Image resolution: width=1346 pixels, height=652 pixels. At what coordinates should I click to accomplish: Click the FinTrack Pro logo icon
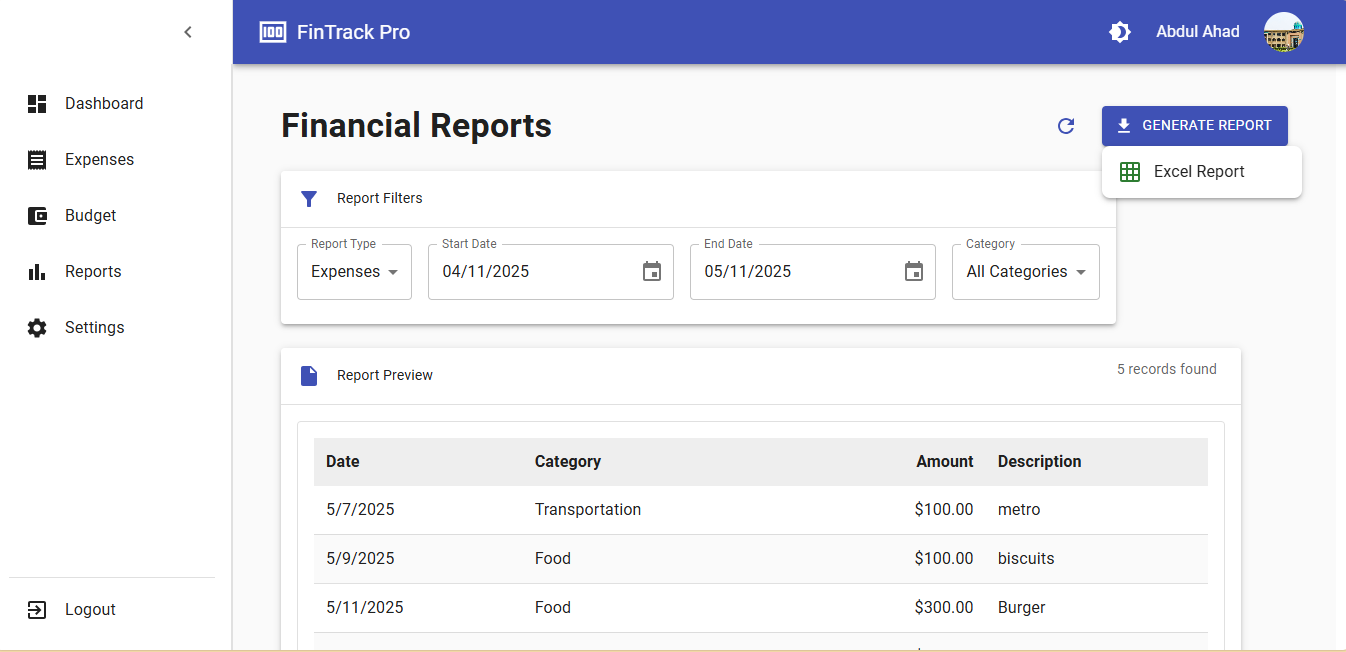[273, 32]
